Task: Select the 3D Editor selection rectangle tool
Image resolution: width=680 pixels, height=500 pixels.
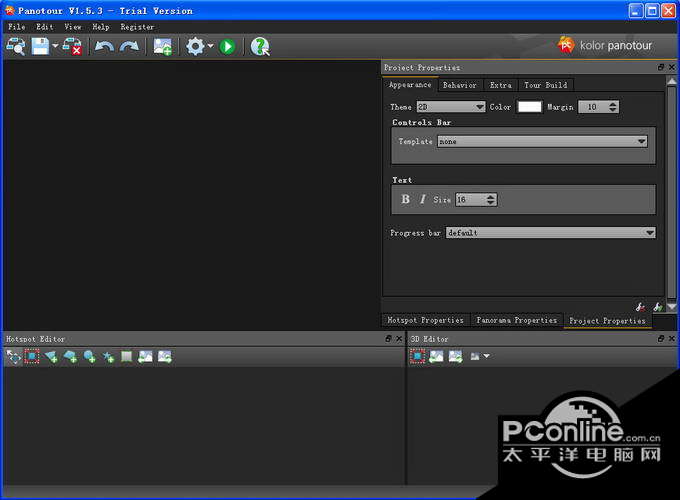Action: tap(417, 356)
